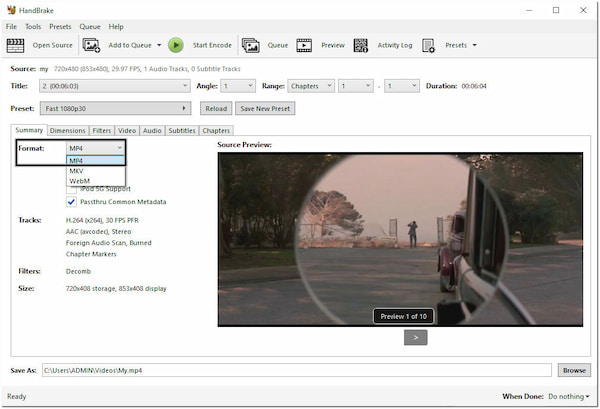Open the Presets menu in menu bar
600x409 pixels.
(x=60, y=27)
